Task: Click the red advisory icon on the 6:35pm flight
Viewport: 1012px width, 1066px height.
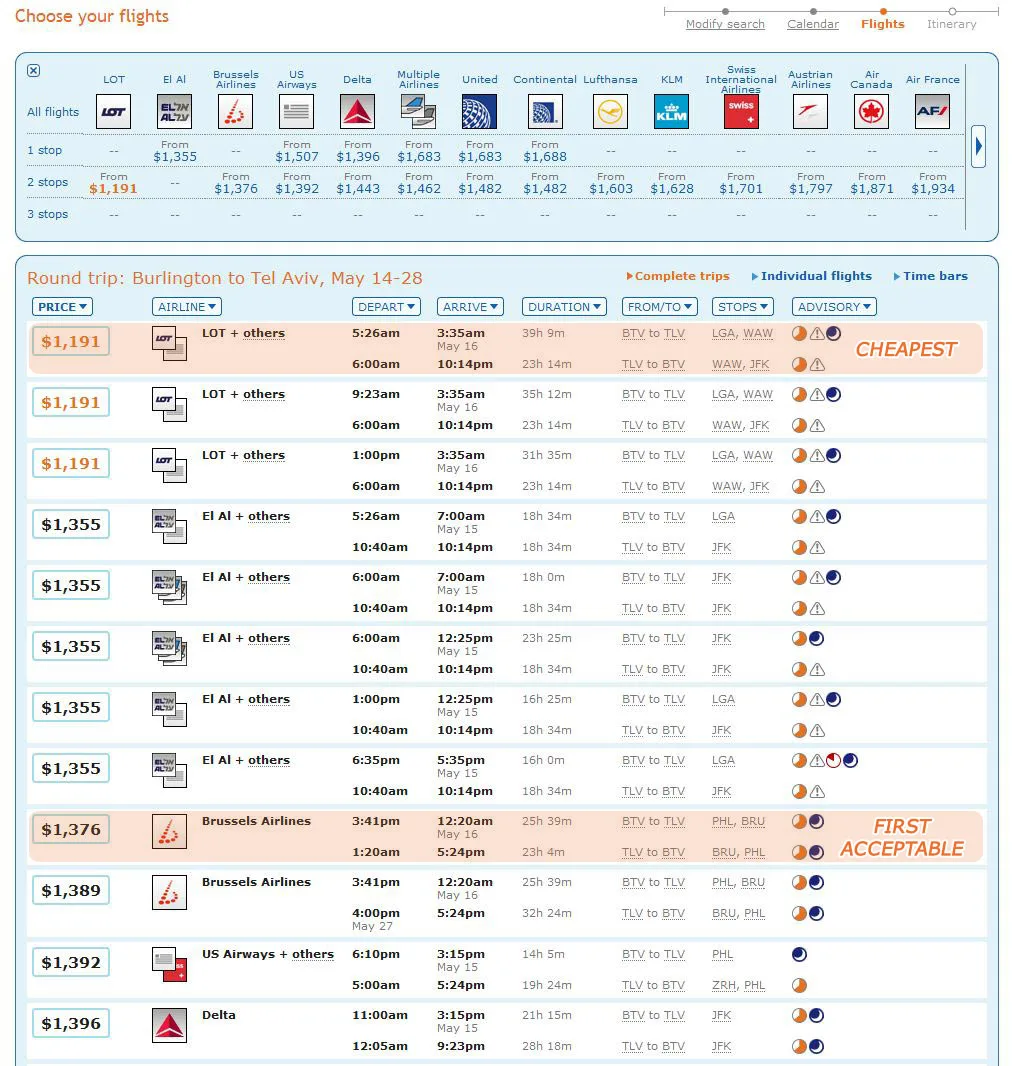Action: [x=834, y=761]
